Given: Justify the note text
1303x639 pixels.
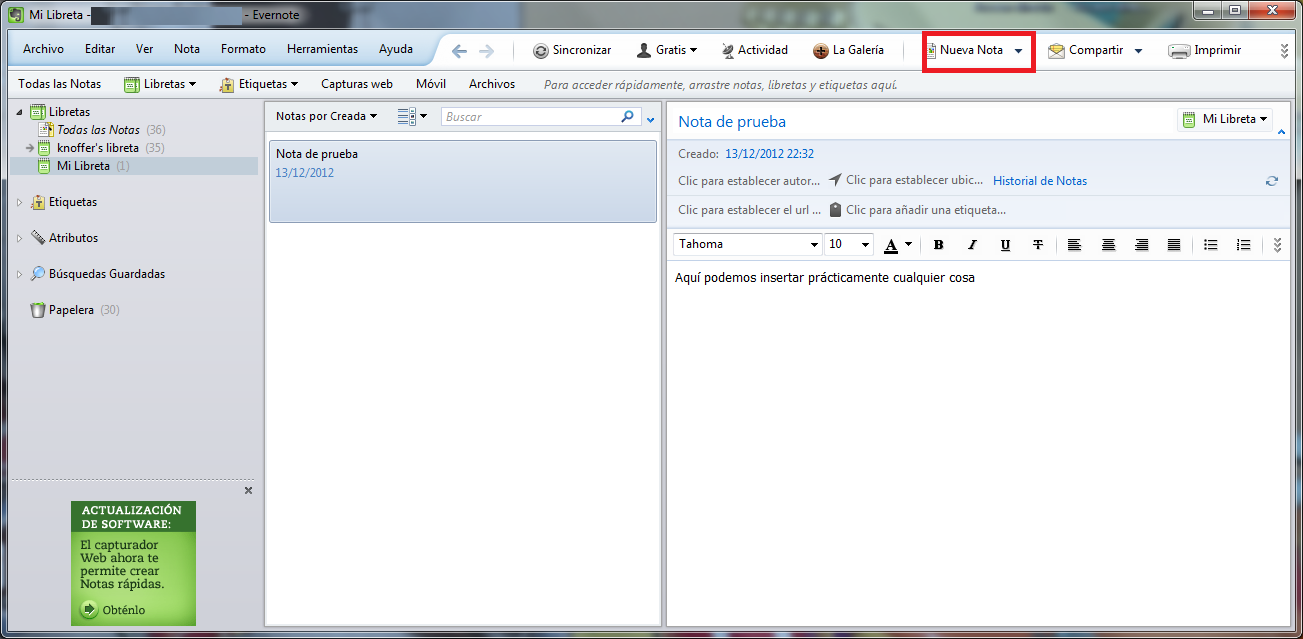Looking at the screenshot, I should pyautogui.click(x=1174, y=245).
